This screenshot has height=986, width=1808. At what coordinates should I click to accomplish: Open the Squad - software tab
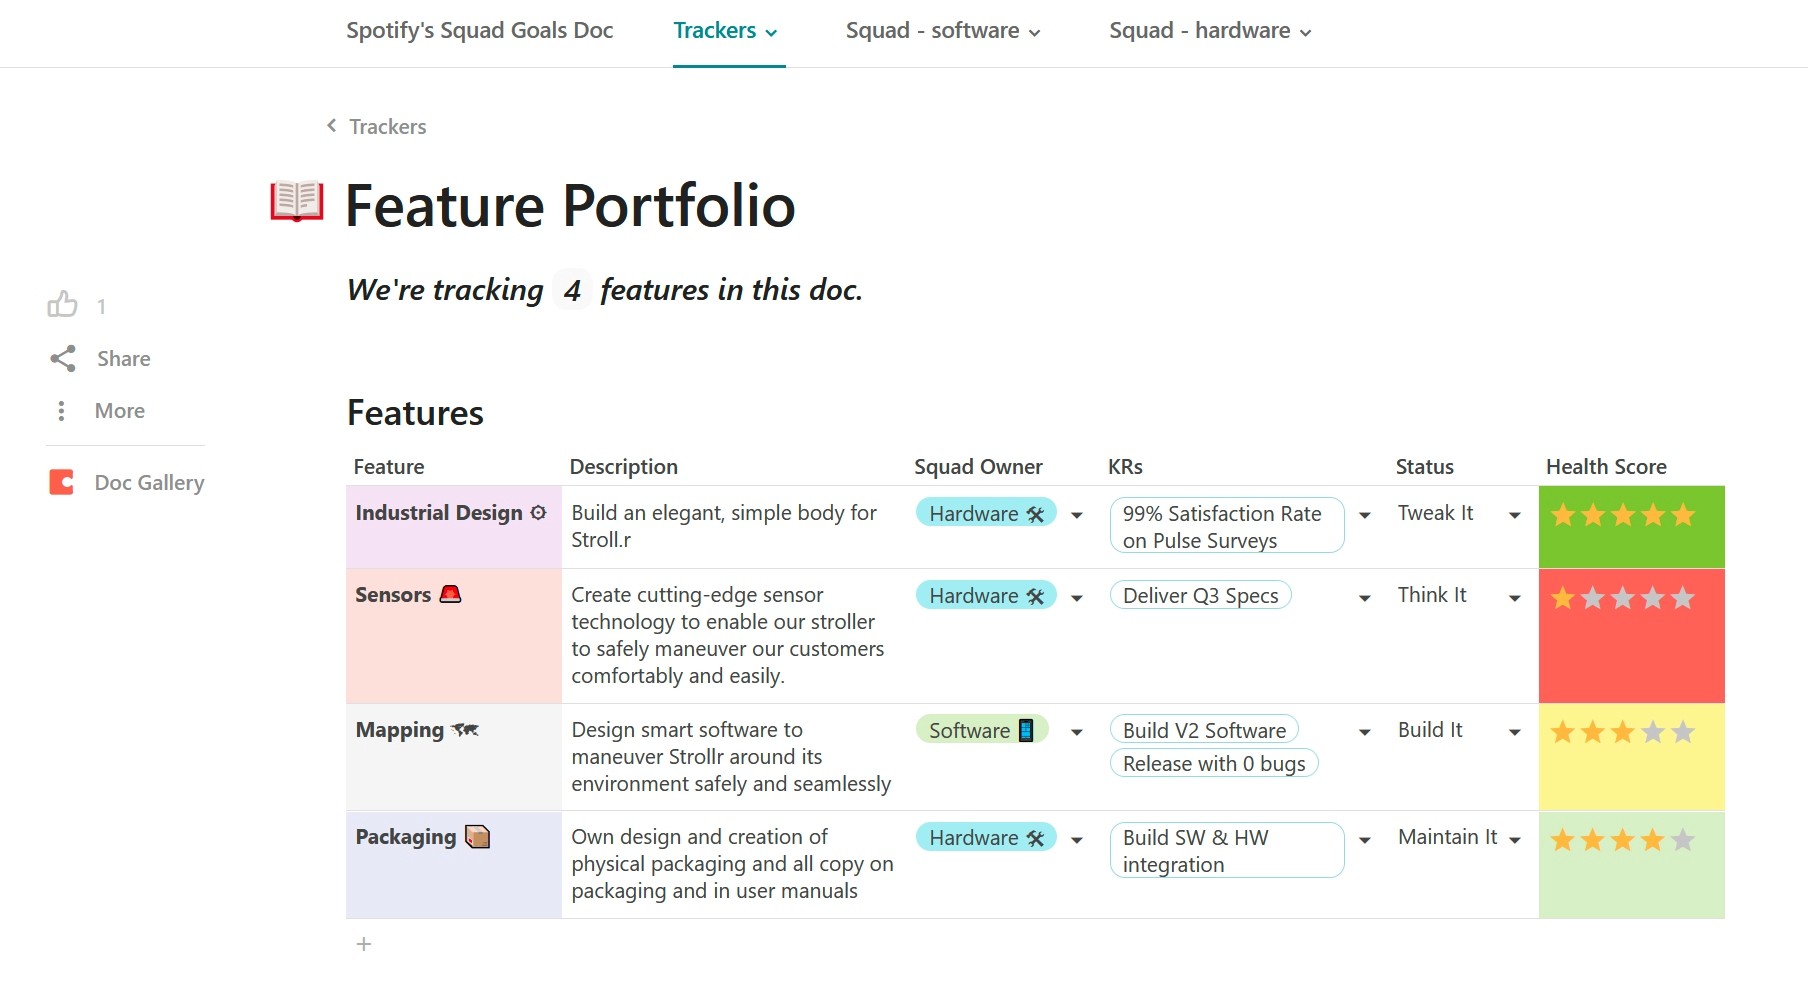pyautogui.click(x=942, y=31)
